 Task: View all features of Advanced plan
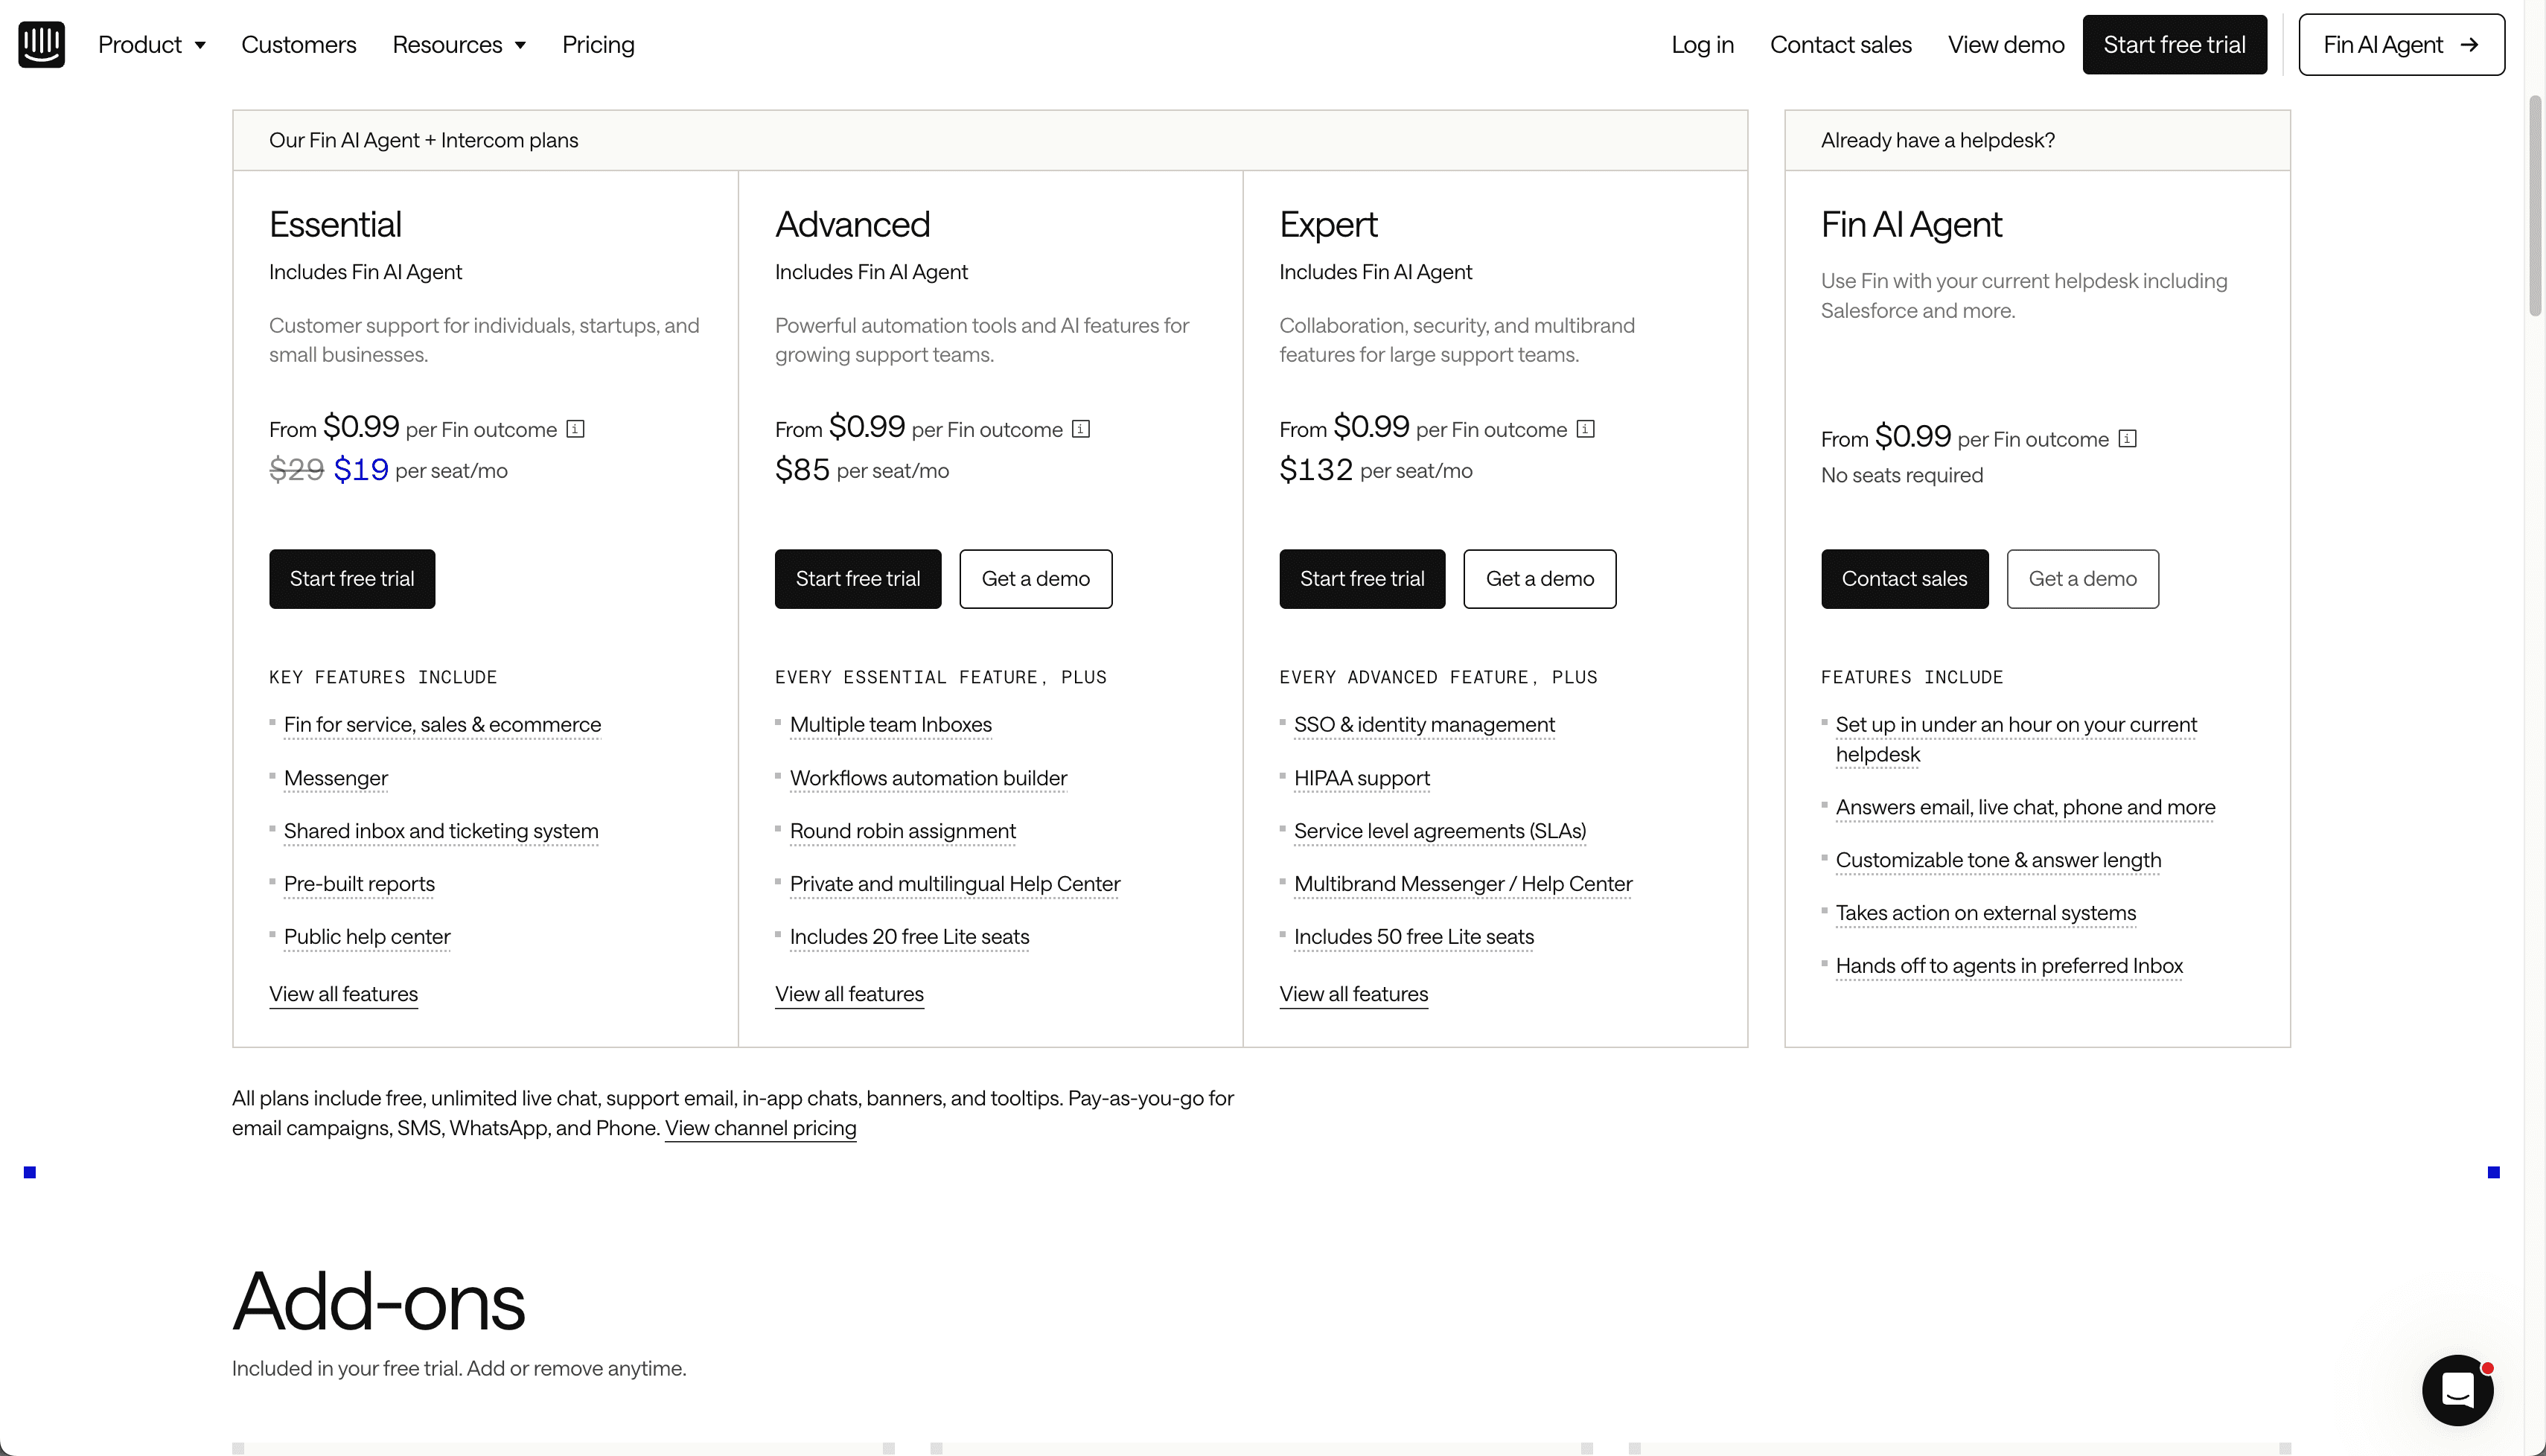pyautogui.click(x=850, y=994)
